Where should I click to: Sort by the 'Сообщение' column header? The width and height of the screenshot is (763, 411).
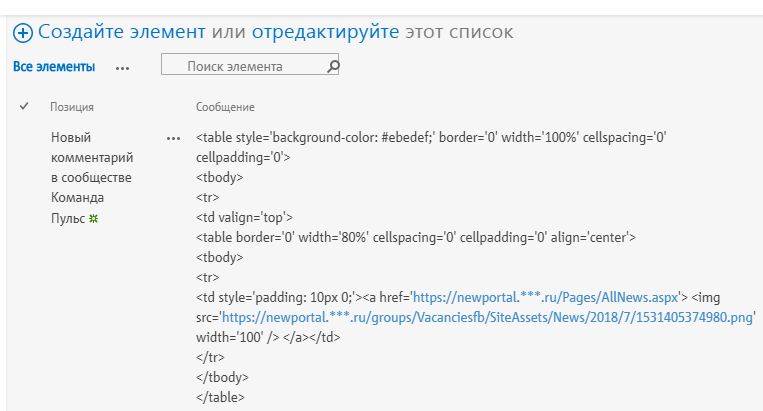(225, 107)
